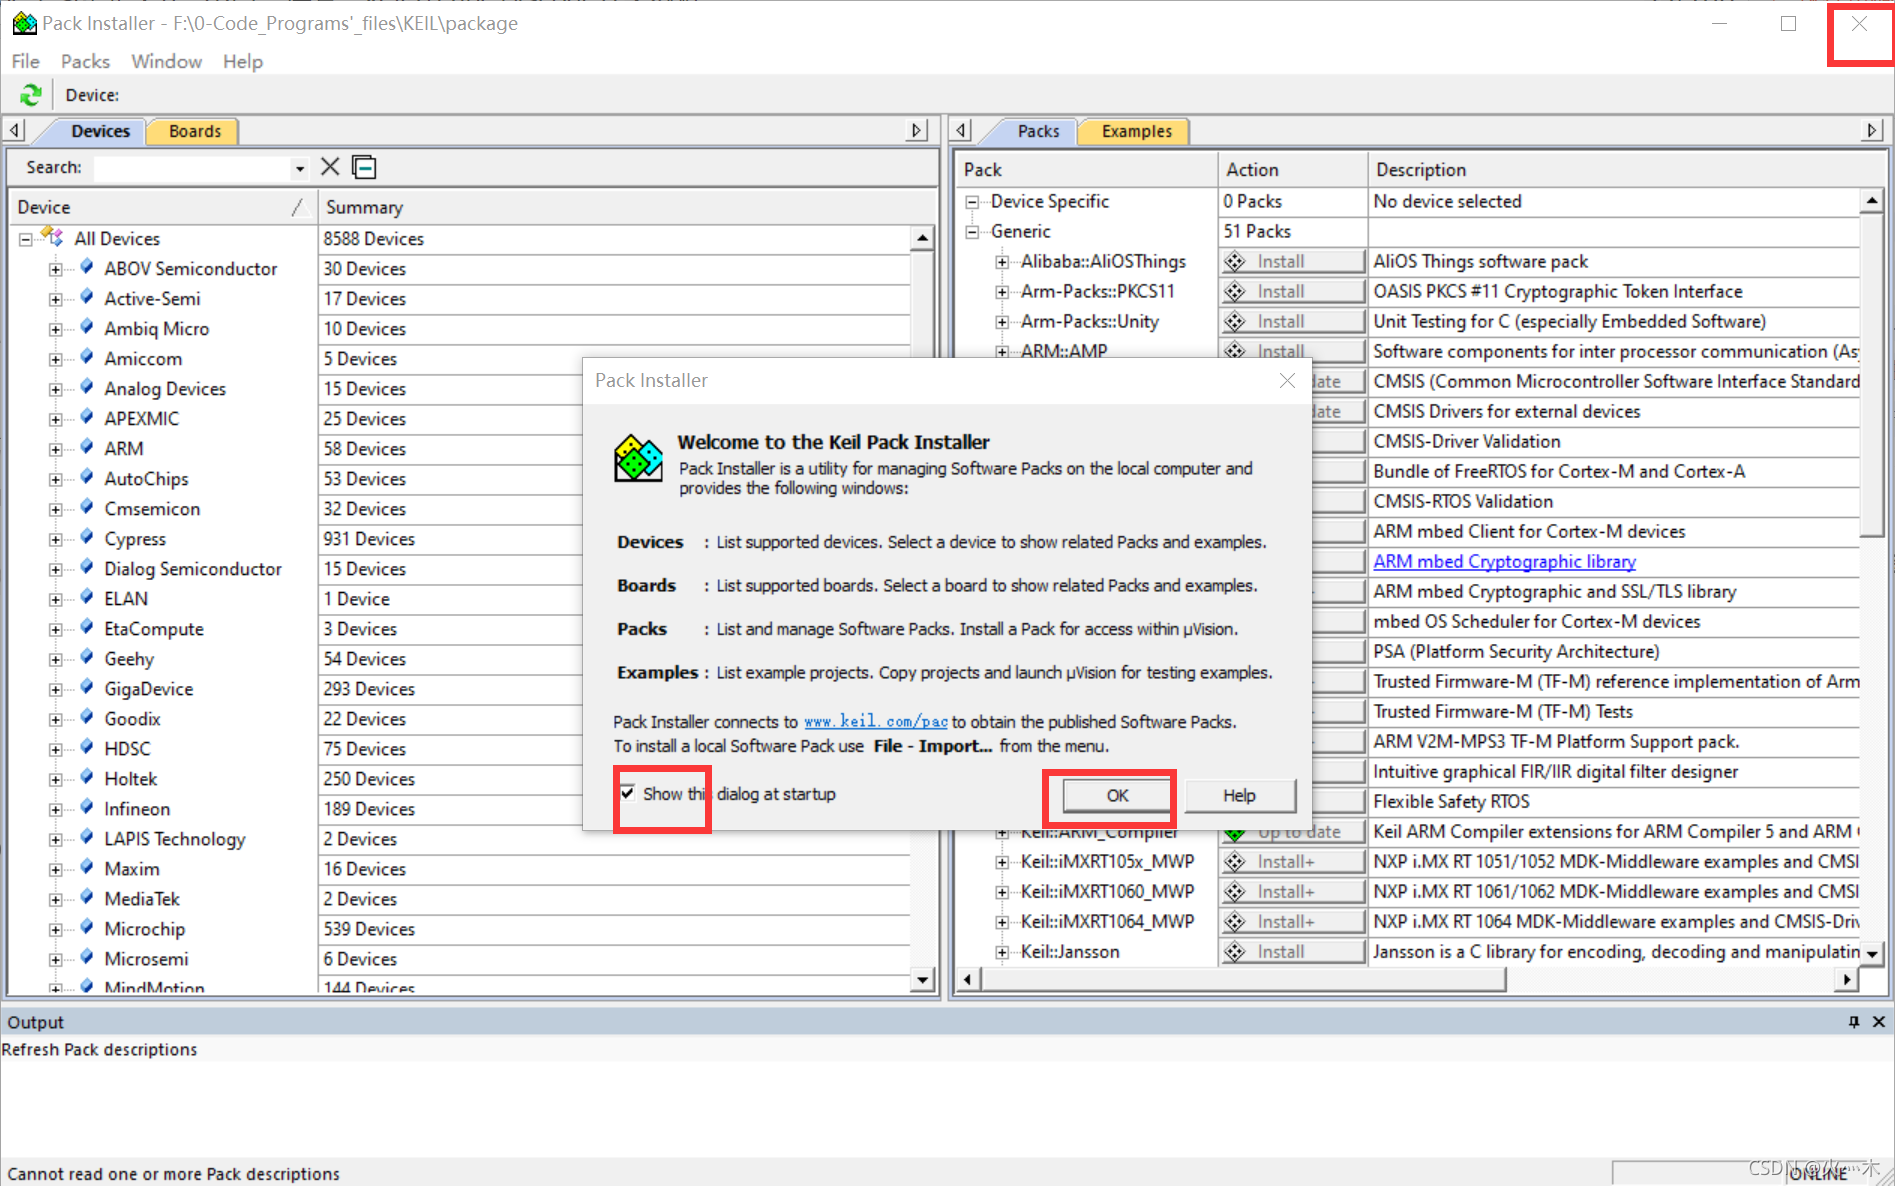
Task: Open the Packs menu
Action: [x=85, y=61]
